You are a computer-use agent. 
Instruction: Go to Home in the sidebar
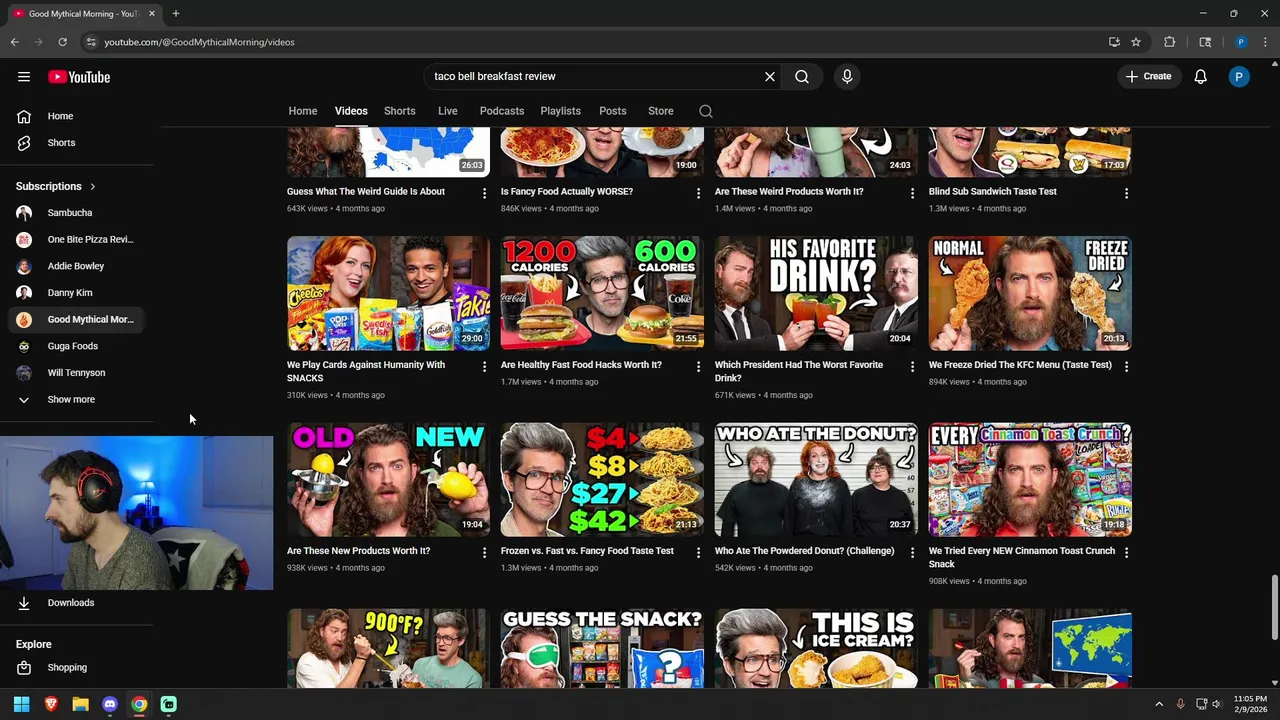click(77, 116)
